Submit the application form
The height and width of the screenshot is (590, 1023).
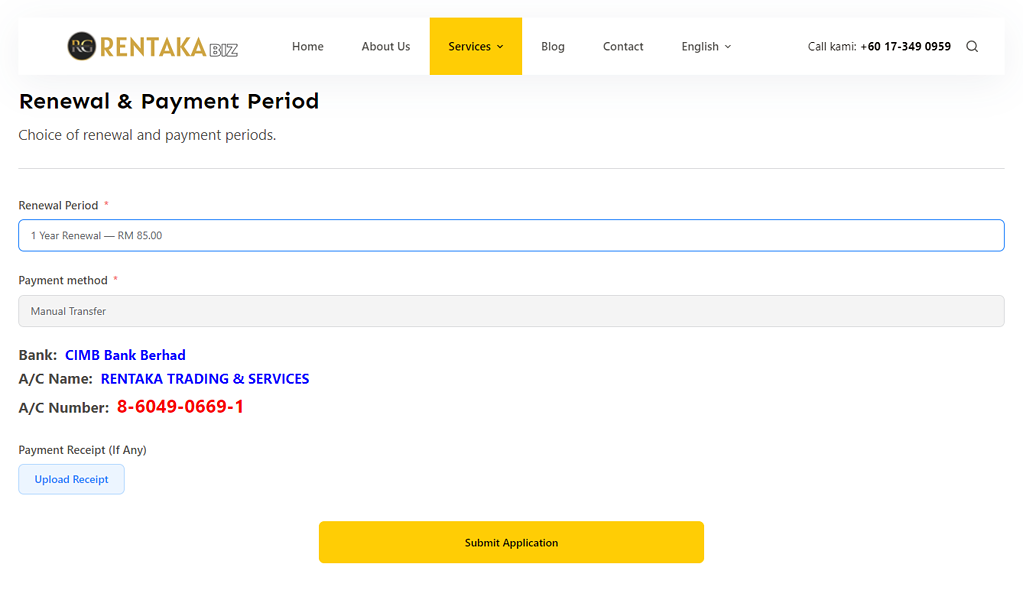click(511, 541)
